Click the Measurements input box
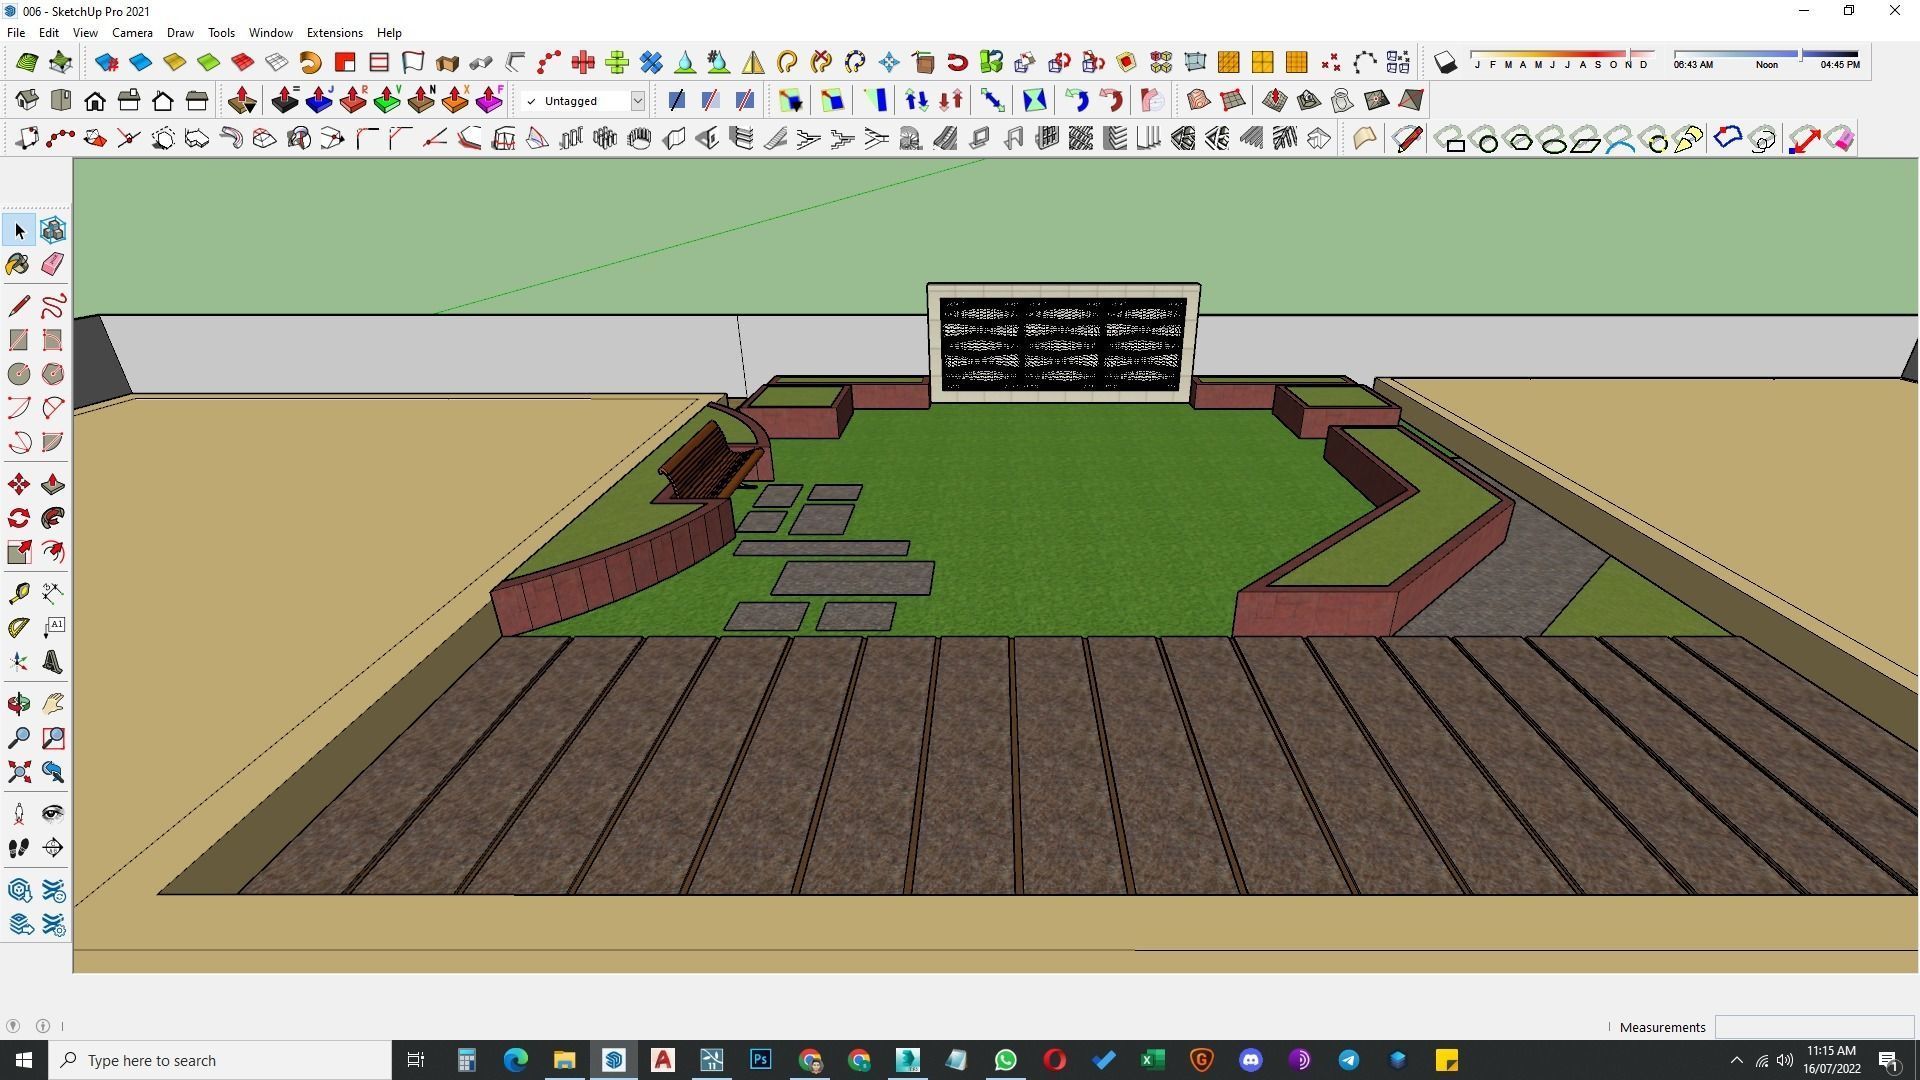1920x1080 pixels. coord(1813,1027)
